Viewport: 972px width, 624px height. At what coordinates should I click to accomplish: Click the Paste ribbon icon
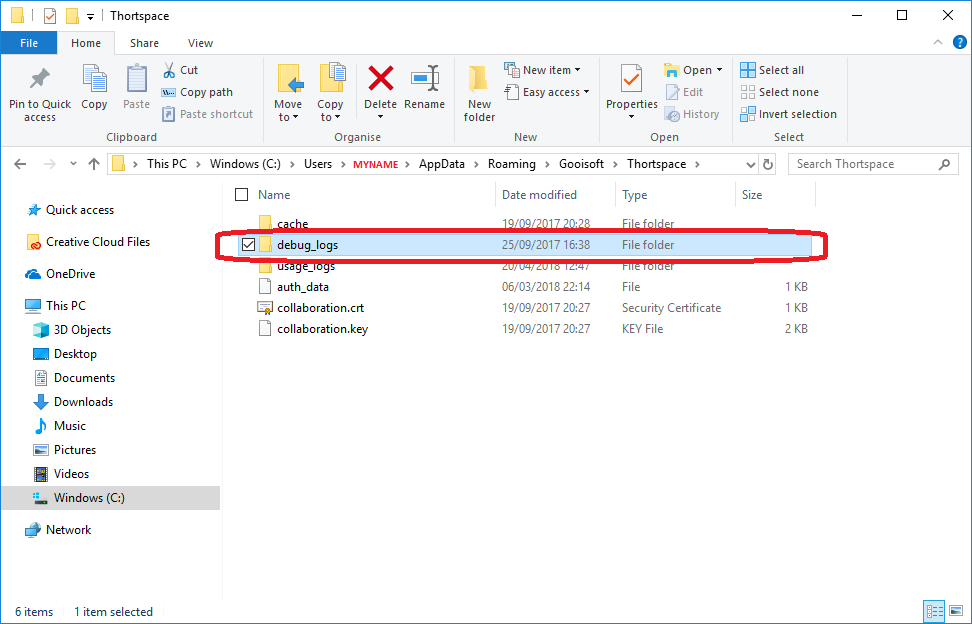[136, 79]
